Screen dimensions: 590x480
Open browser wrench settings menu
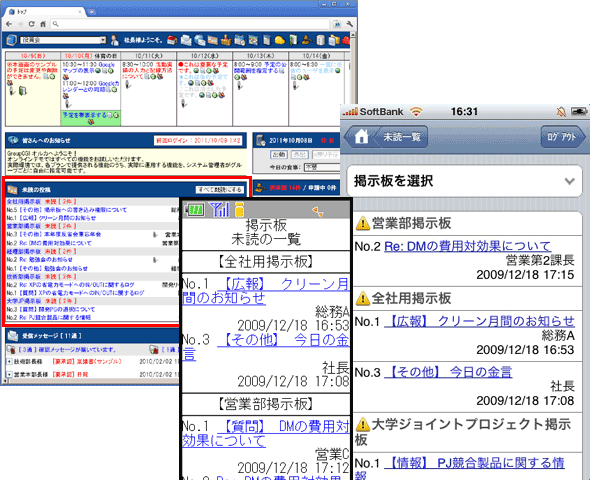[x=350, y=24]
